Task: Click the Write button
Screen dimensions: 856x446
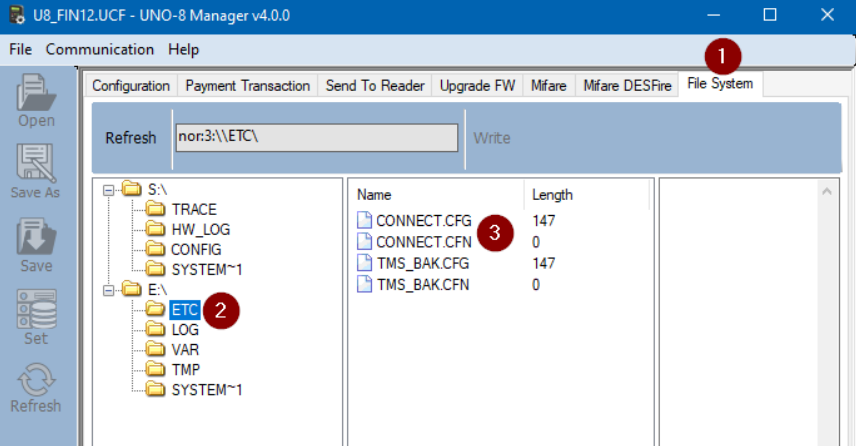Action: [492, 138]
